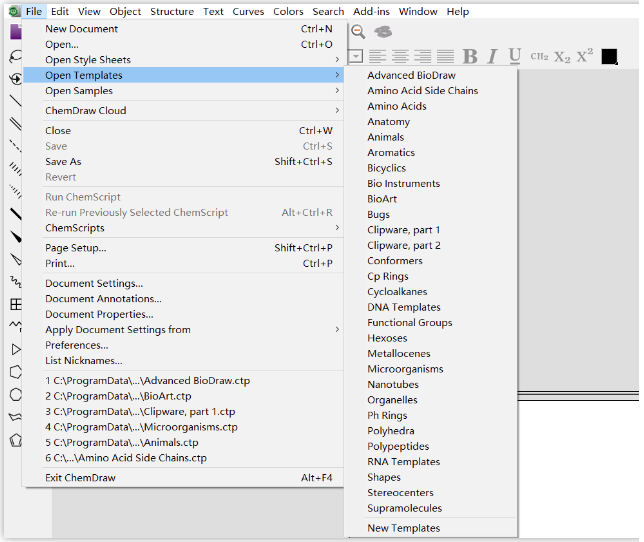
Task: Select the Lasso tool in left toolbar
Action: [x=16, y=56]
